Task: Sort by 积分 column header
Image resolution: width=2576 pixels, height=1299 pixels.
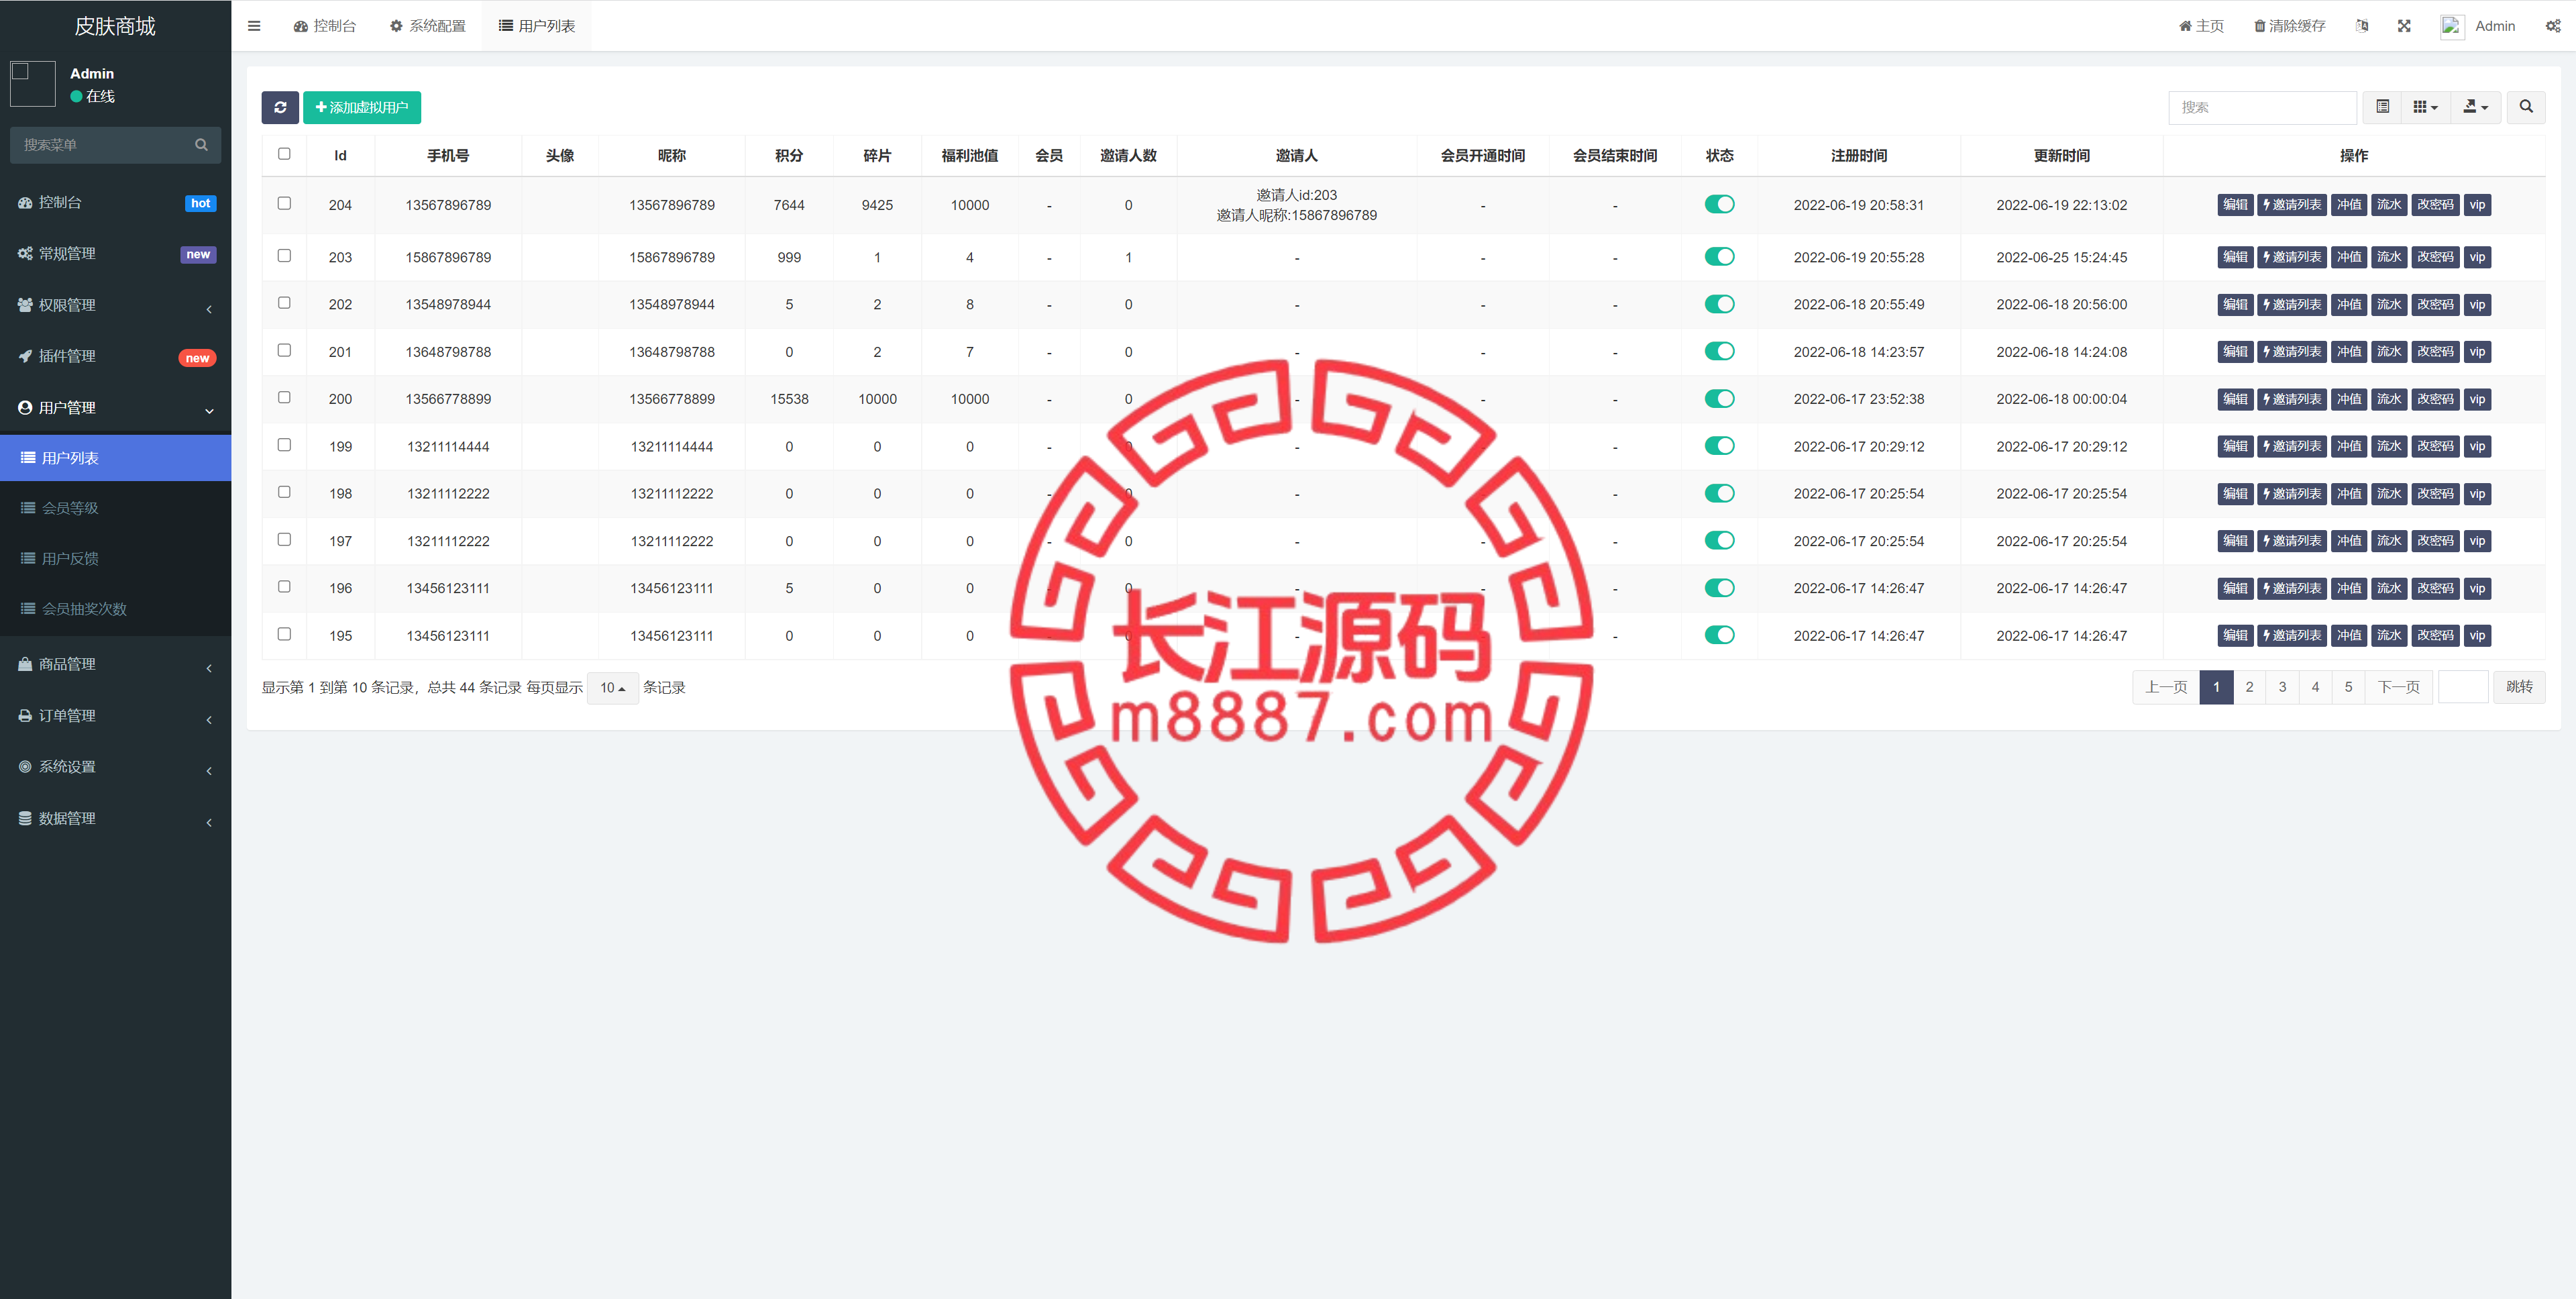Action: click(789, 156)
